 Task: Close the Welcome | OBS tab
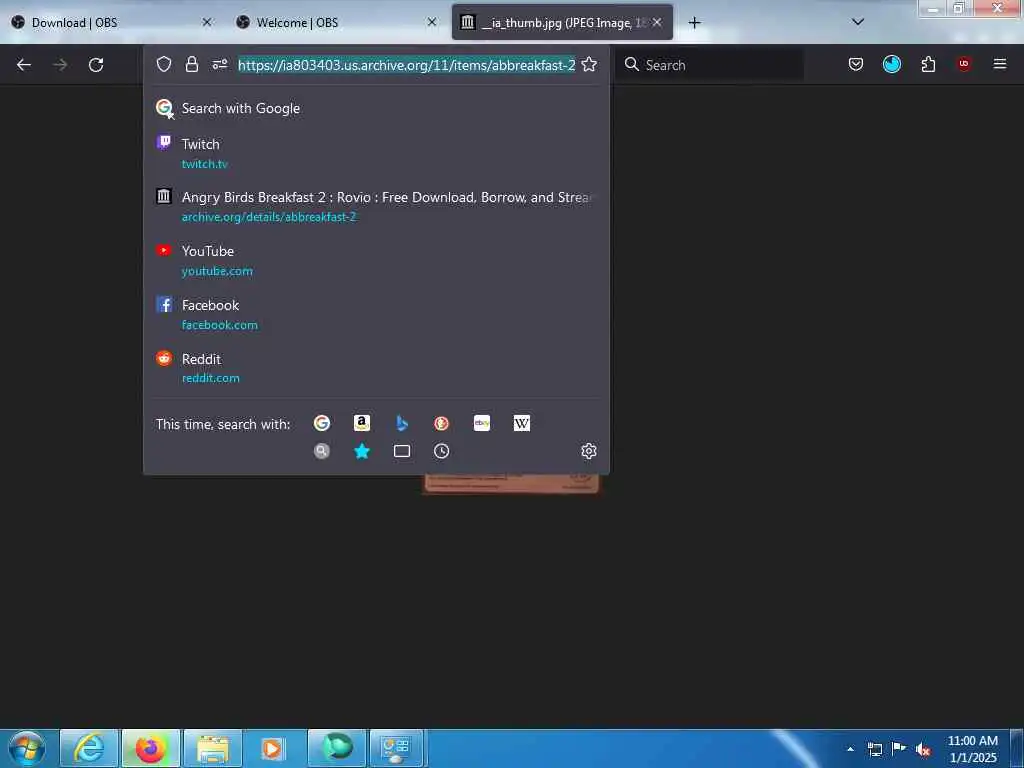(432, 22)
